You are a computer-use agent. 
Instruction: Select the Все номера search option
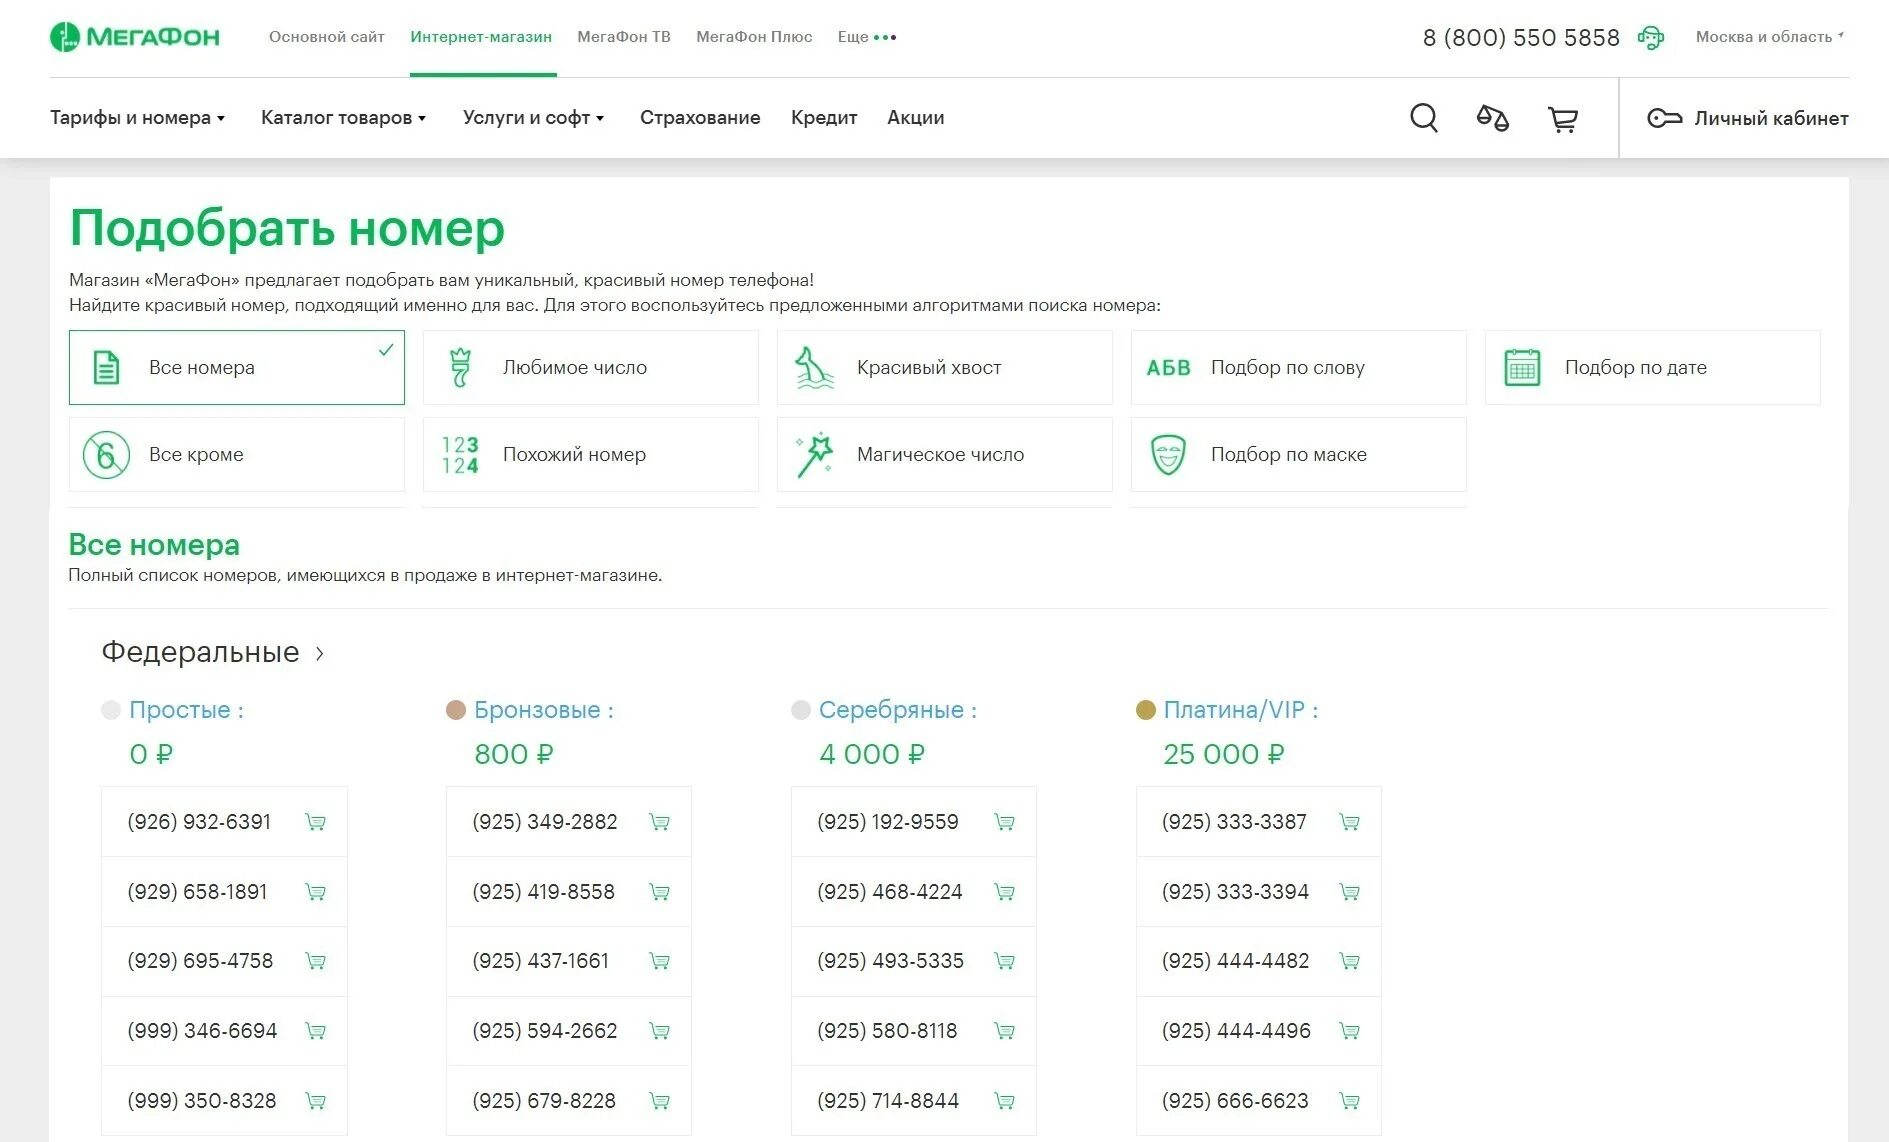pyautogui.click(x=237, y=367)
